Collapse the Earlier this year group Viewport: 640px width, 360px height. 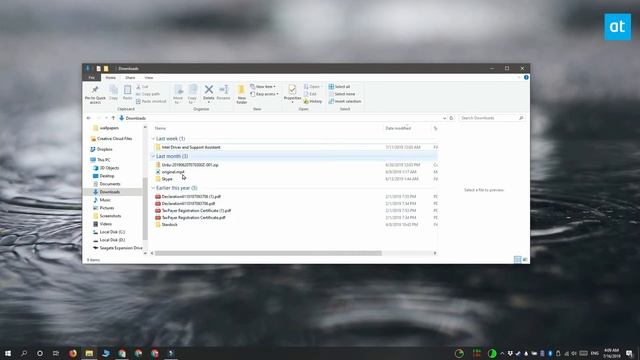point(153,188)
